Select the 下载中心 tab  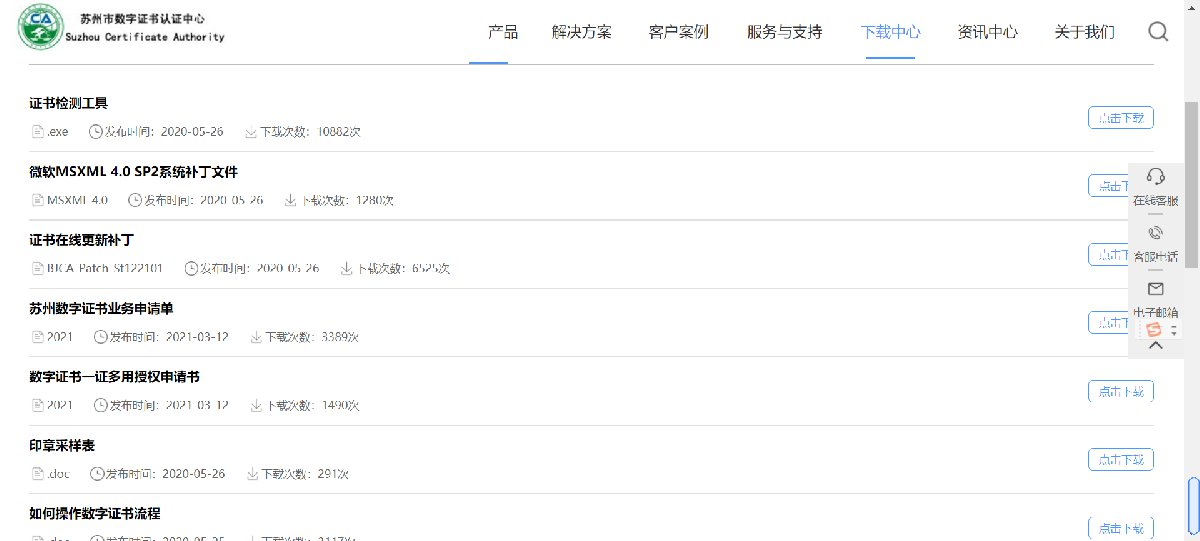[890, 32]
